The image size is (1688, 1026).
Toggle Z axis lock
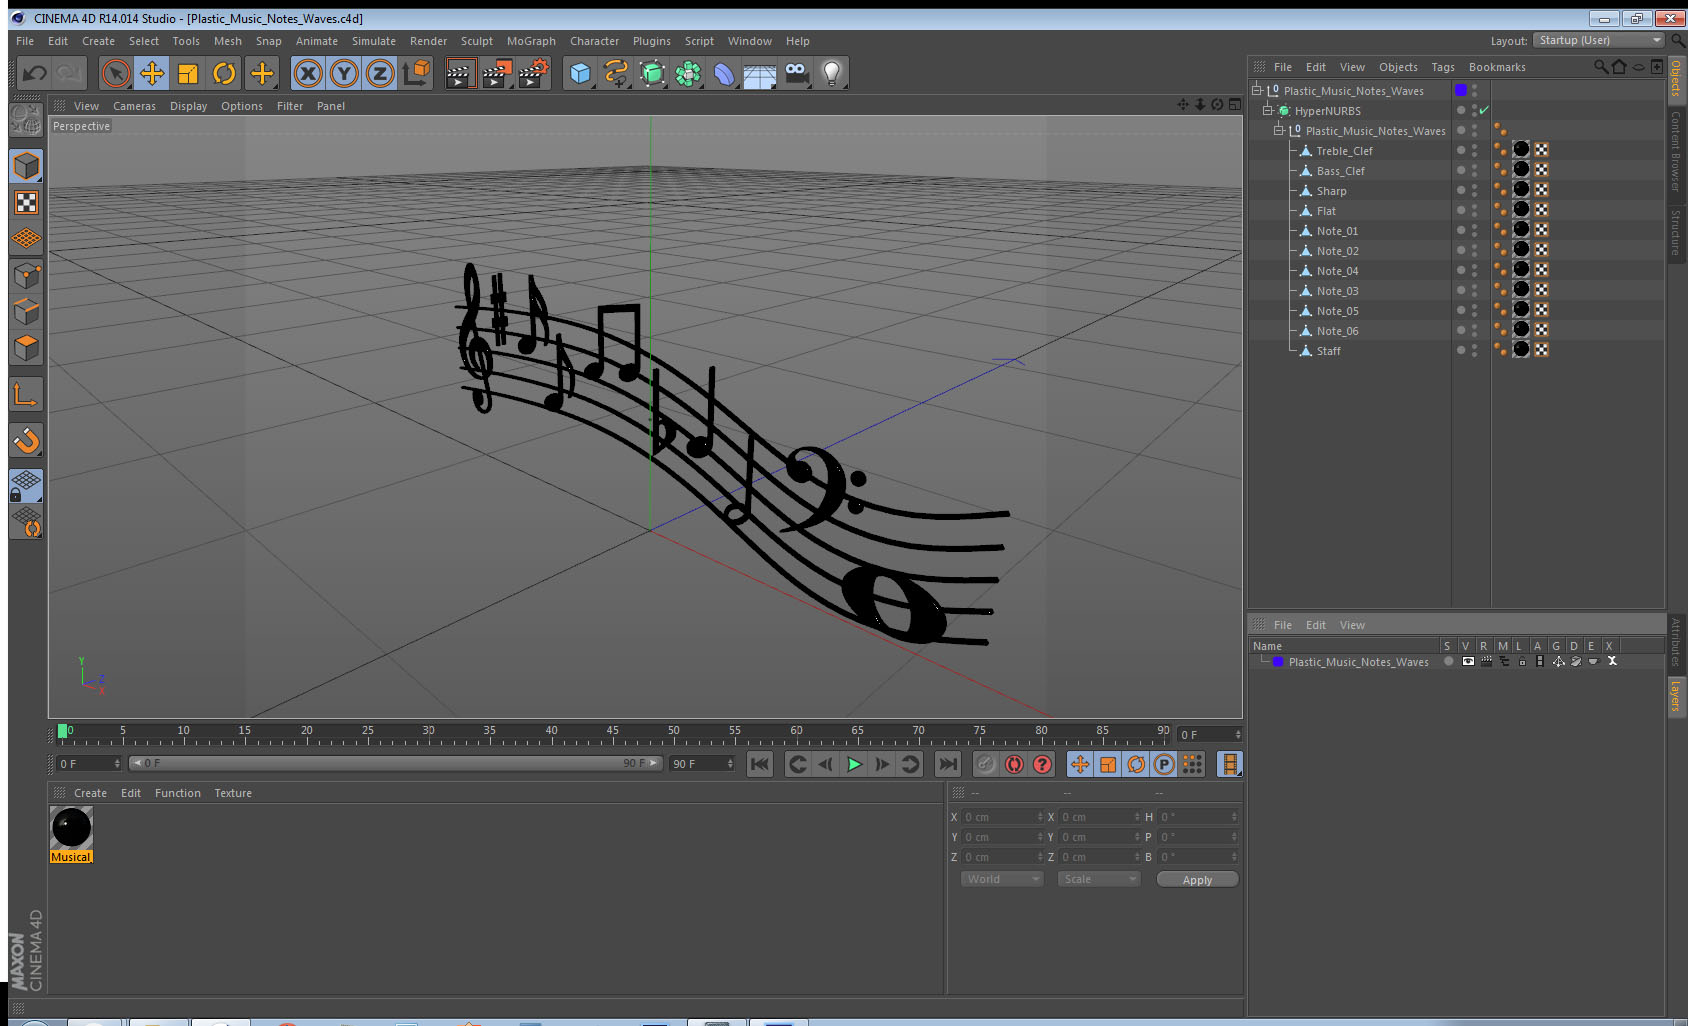(x=380, y=73)
